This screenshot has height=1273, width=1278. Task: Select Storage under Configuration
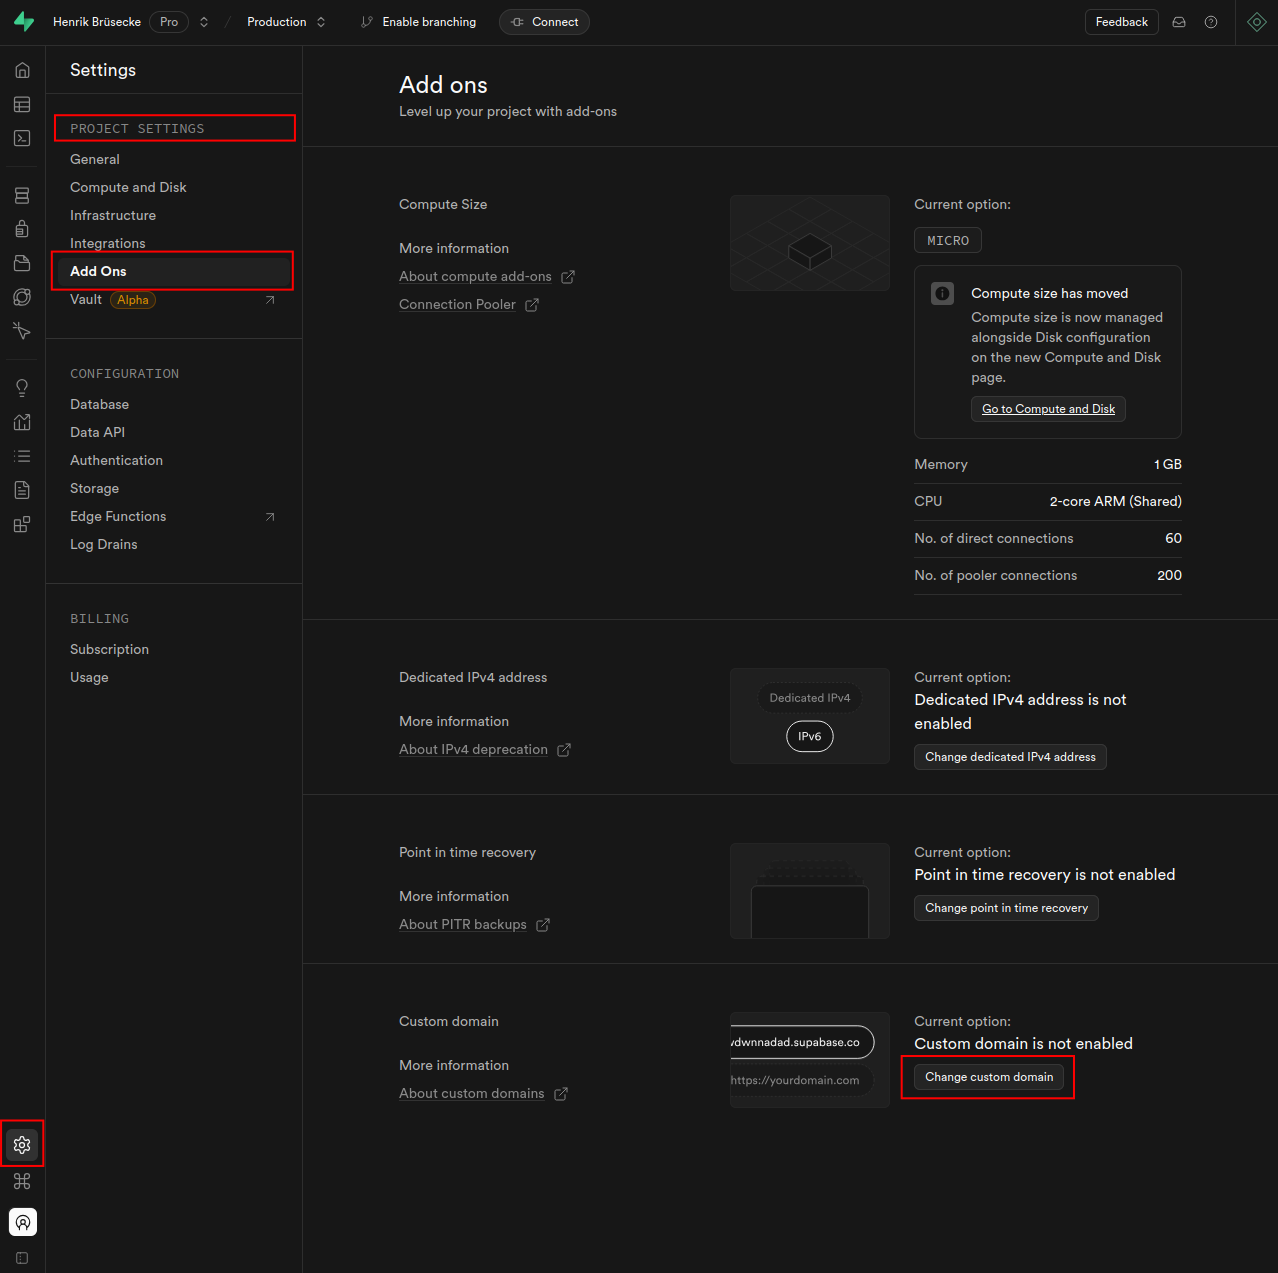94,488
